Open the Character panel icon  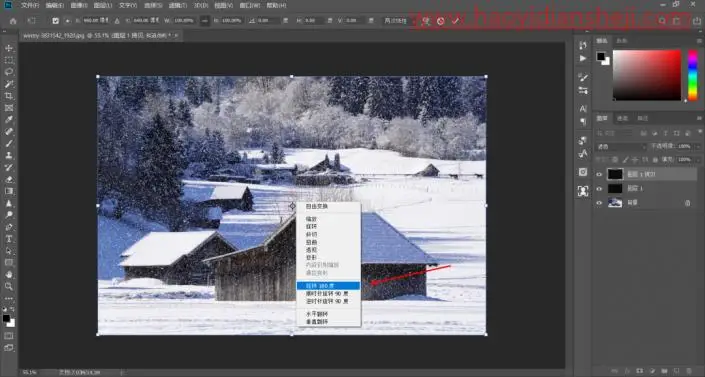583,108
